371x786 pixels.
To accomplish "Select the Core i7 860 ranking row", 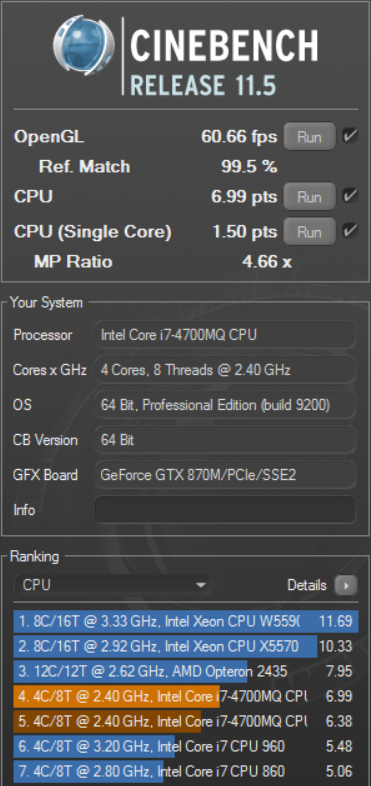I will 186,771.
